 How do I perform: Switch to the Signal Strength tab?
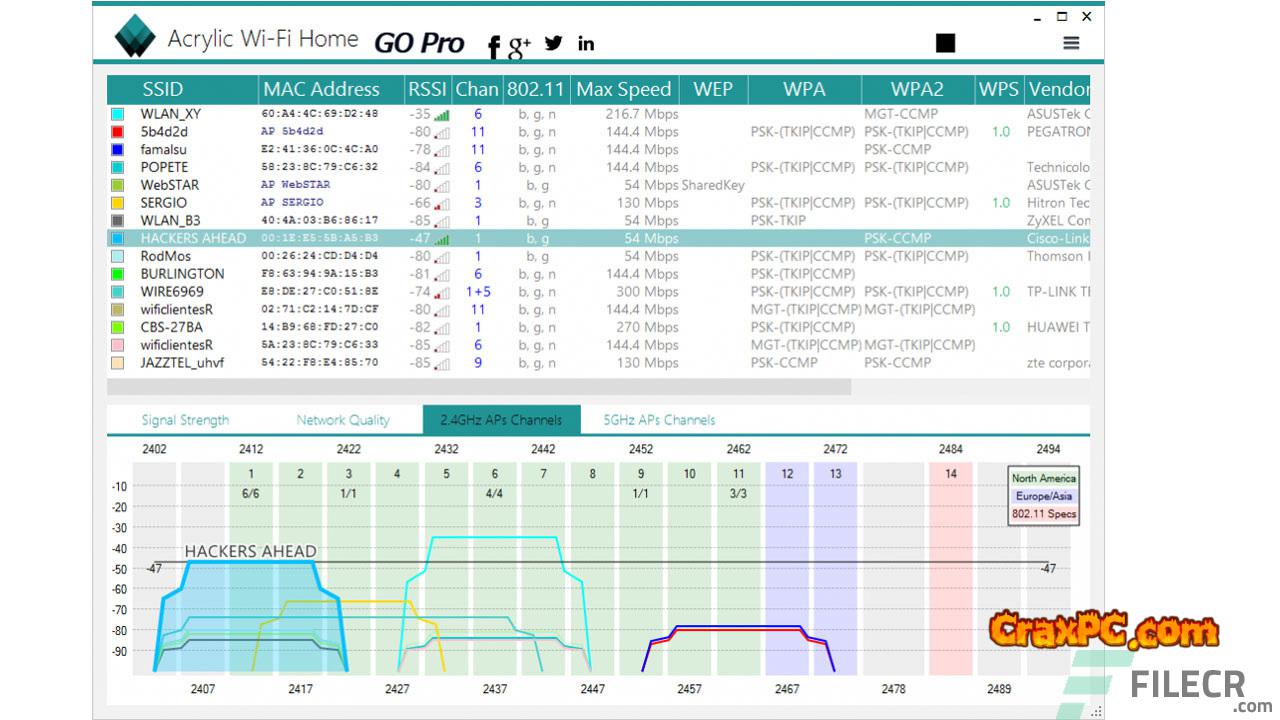[185, 420]
